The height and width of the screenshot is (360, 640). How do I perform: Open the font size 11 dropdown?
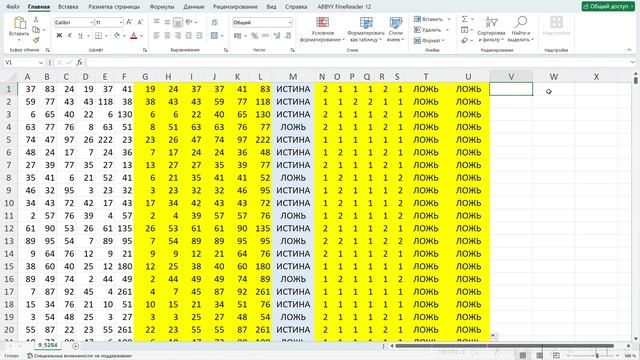click(121, 22)
